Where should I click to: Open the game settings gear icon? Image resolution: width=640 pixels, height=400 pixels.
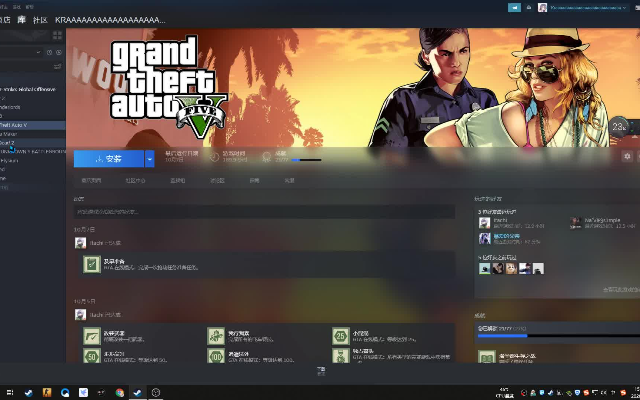[x=627, y=156]
